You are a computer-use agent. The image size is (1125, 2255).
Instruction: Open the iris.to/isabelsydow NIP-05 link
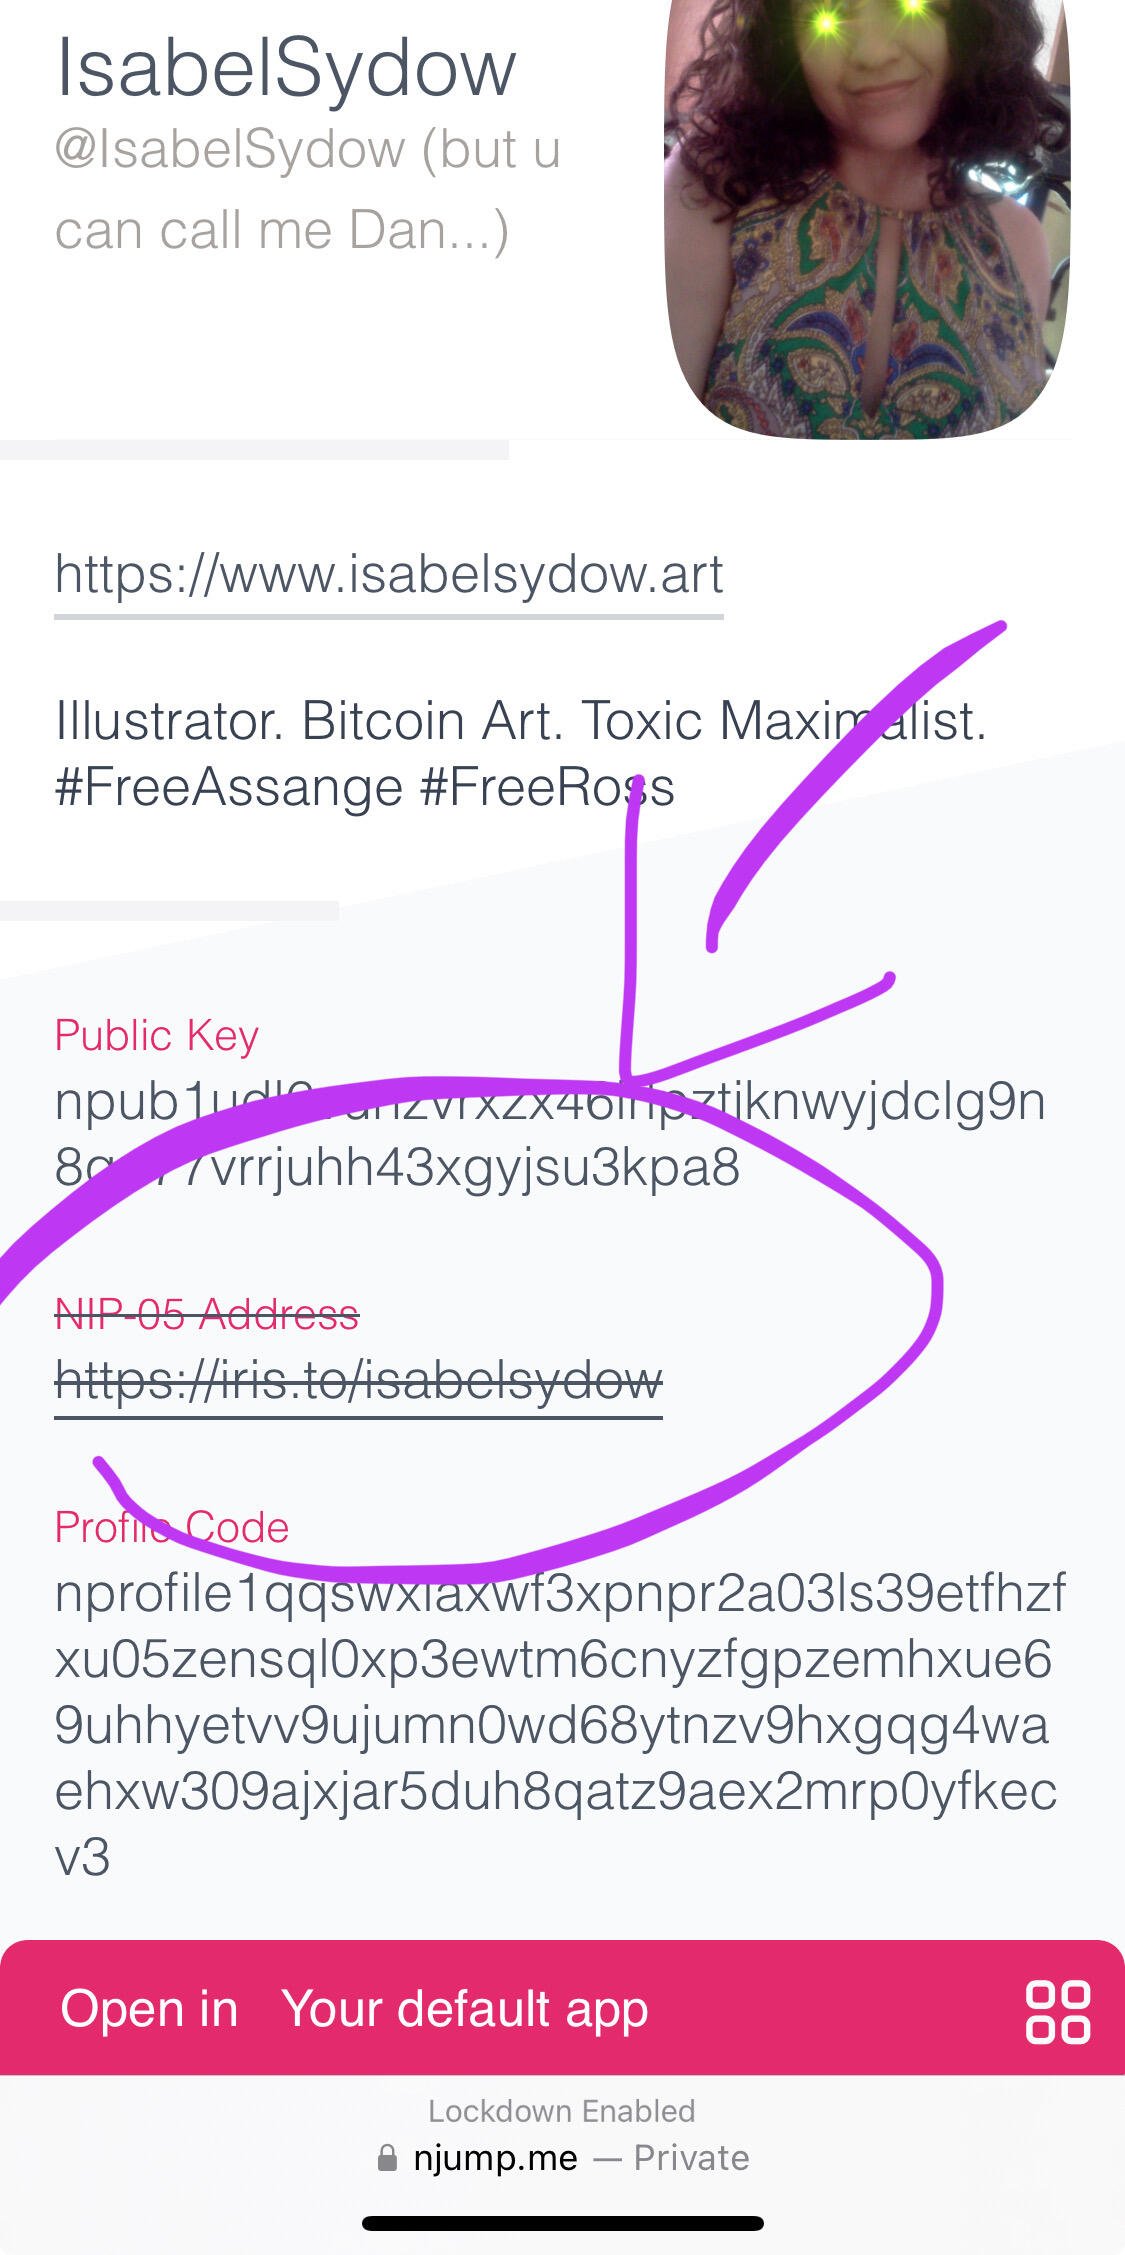click(x=358, y=1382)
